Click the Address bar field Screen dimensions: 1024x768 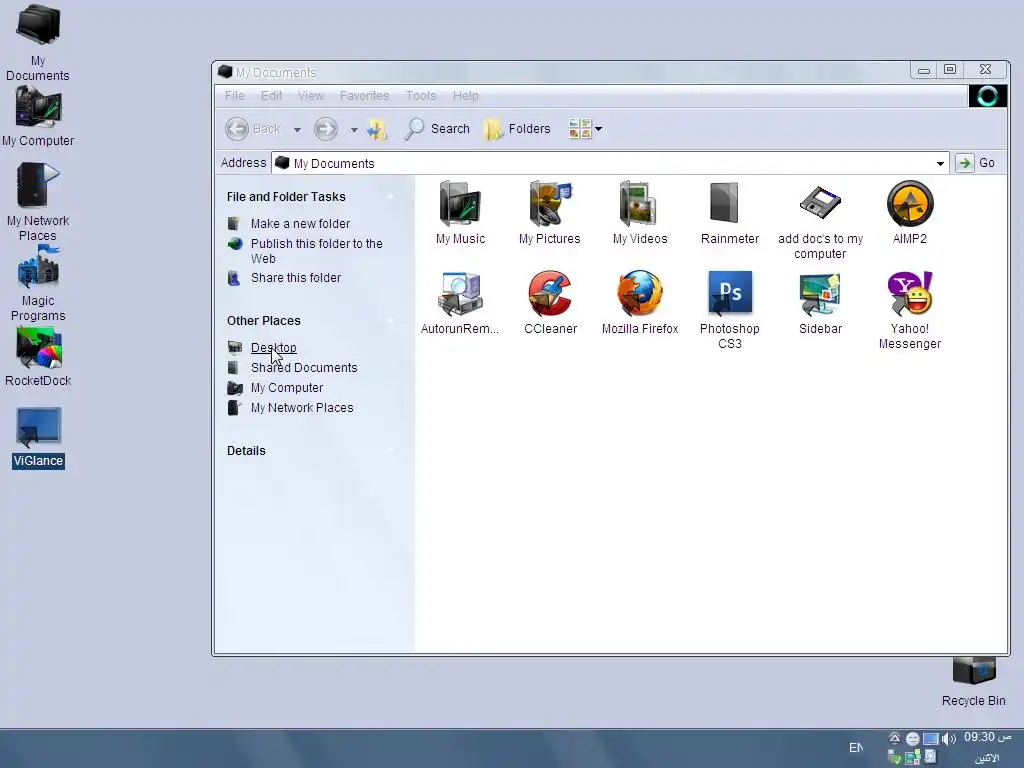pyautogui.click(x=611, y=163)
